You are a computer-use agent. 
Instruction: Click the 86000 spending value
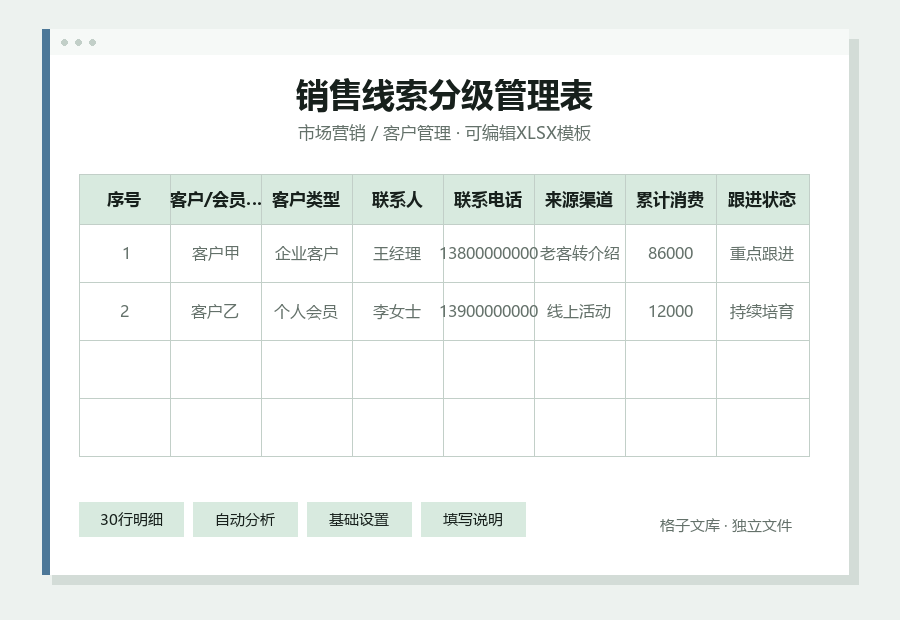click(x=670, y=253)
